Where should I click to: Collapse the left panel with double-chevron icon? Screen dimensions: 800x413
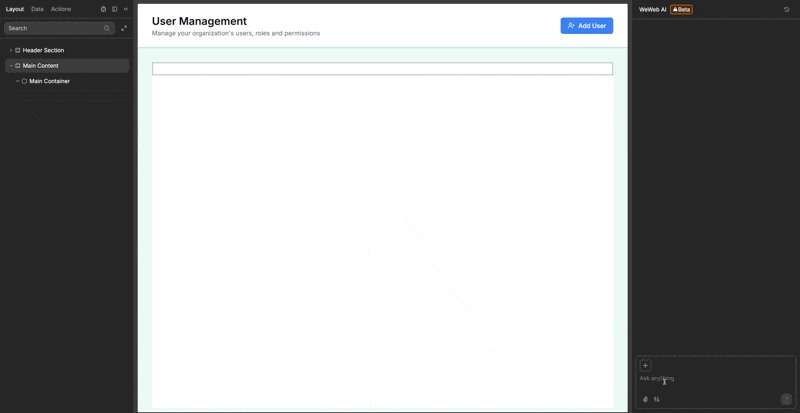[126, 9]
